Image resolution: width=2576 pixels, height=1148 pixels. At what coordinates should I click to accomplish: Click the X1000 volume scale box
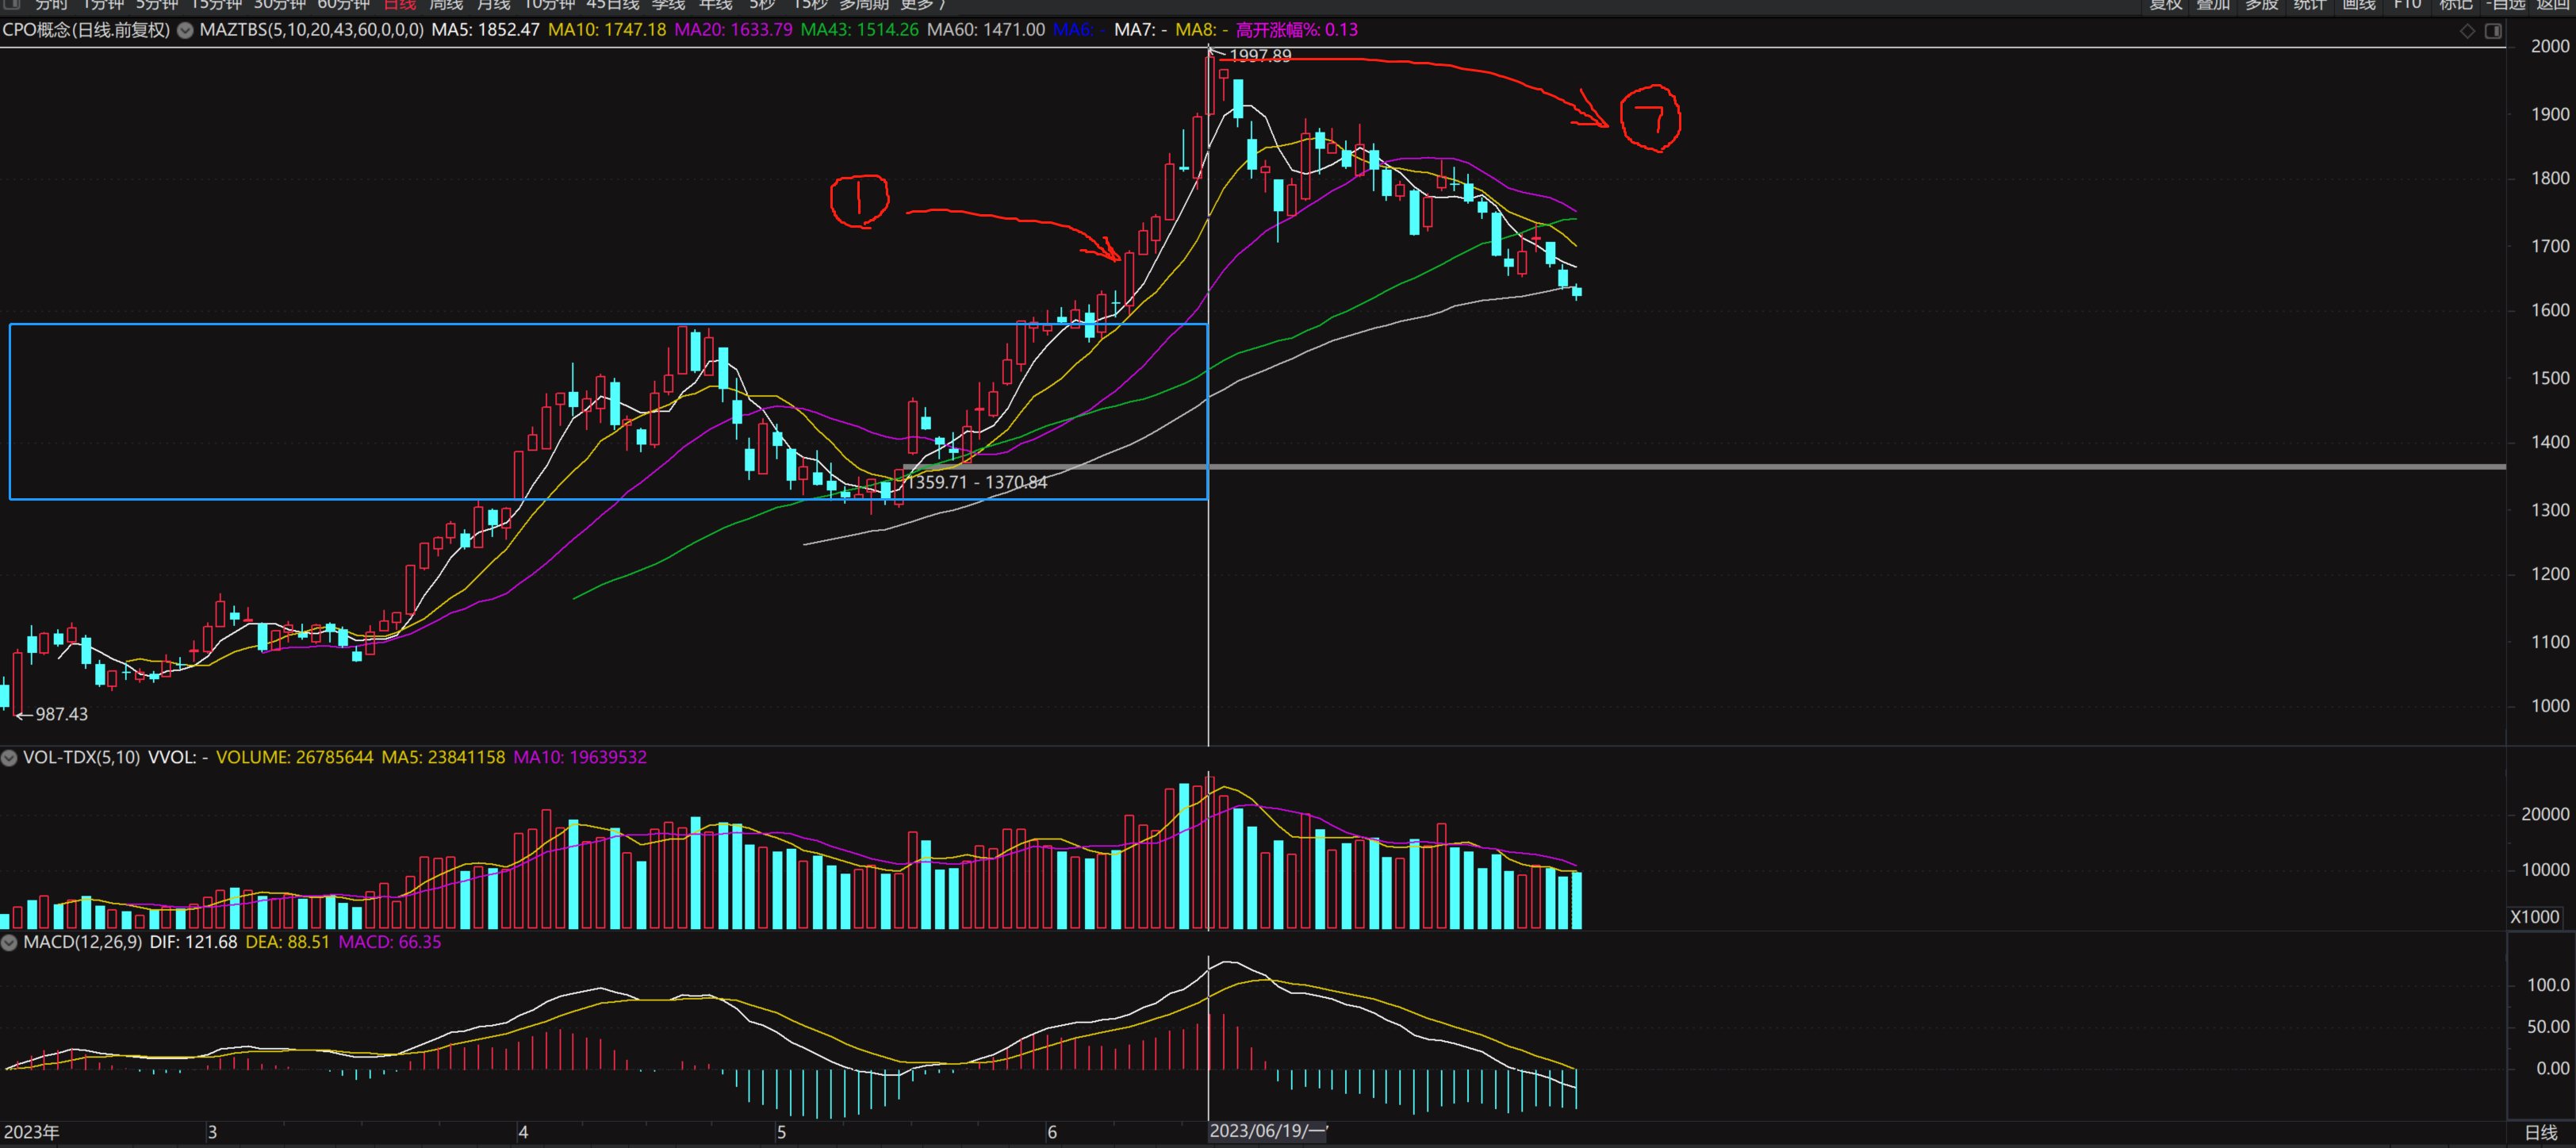click(2534, 917)
